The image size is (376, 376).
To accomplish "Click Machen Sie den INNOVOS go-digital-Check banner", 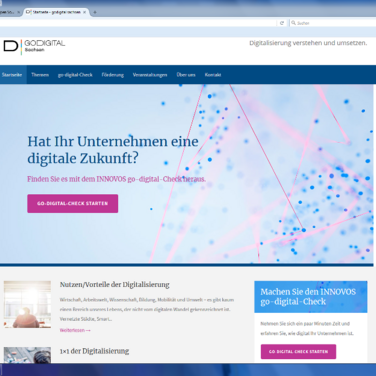I will tap(311, 297).
